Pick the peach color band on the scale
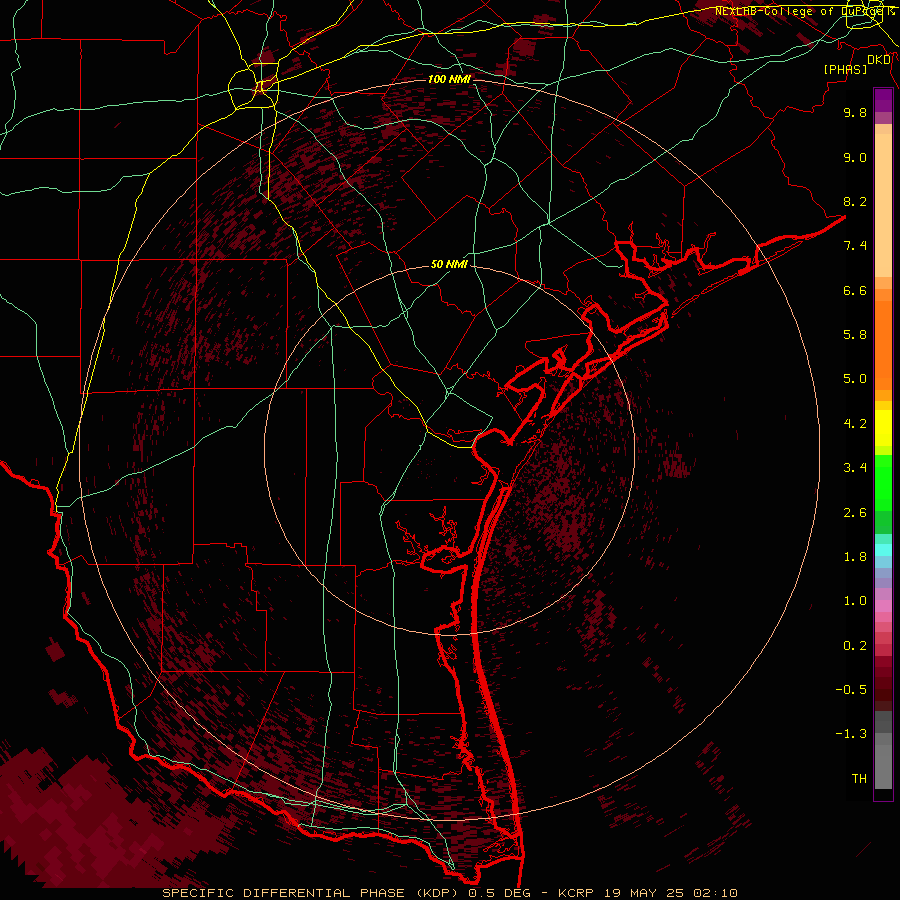This screenshot has height=900, width=900. pyautogui.click(x=883, y=205)
